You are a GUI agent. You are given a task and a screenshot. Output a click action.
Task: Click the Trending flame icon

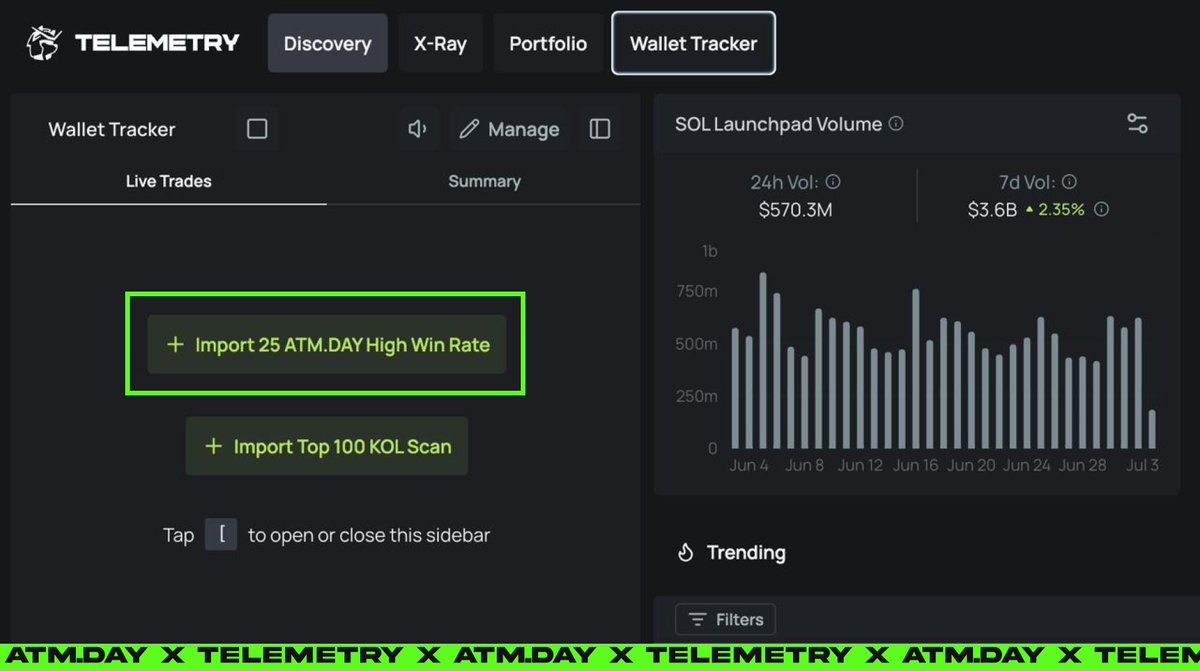pos(686,553)
